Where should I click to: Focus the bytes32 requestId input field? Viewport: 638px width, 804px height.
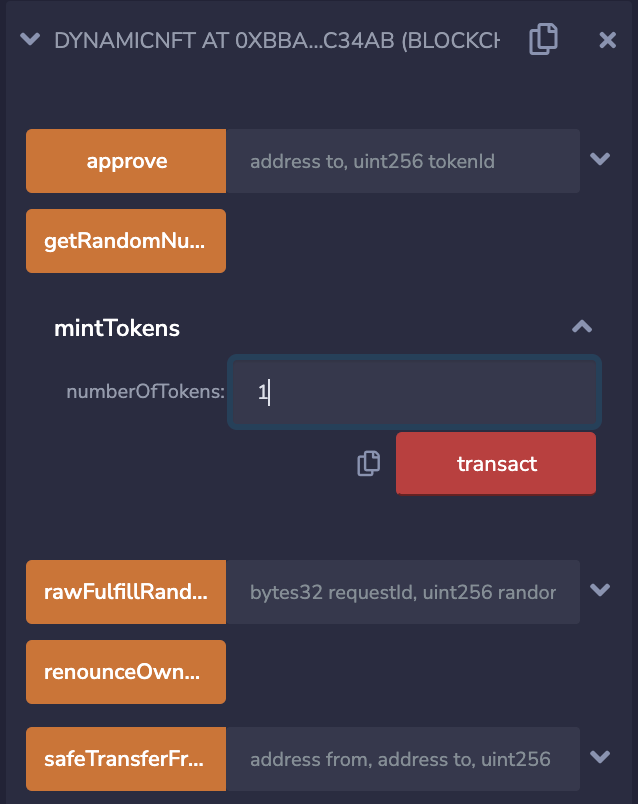(402, 592)
